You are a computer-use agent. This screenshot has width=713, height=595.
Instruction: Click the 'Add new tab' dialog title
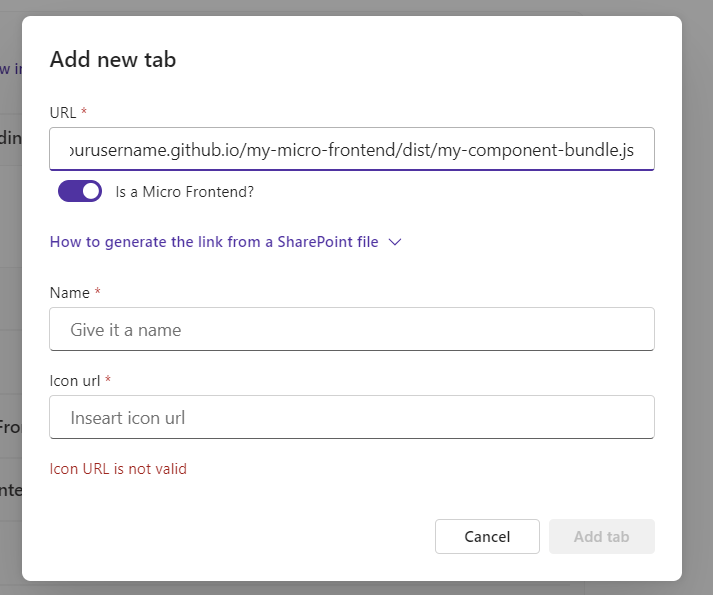point(113,60)
